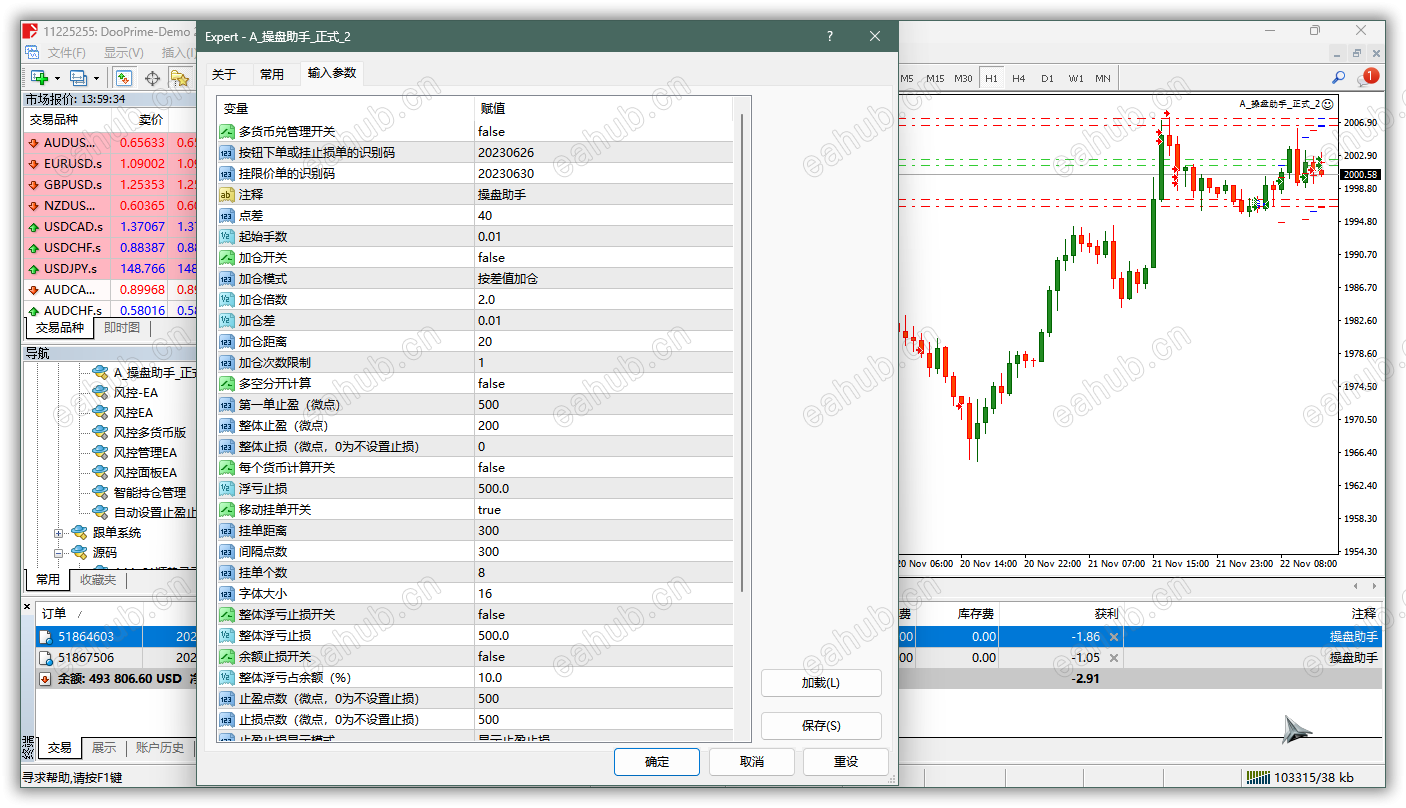Open the 账户历史 tab in Terminal
The width and height of the screenshot is (1406, 808).
coord(160,747)
